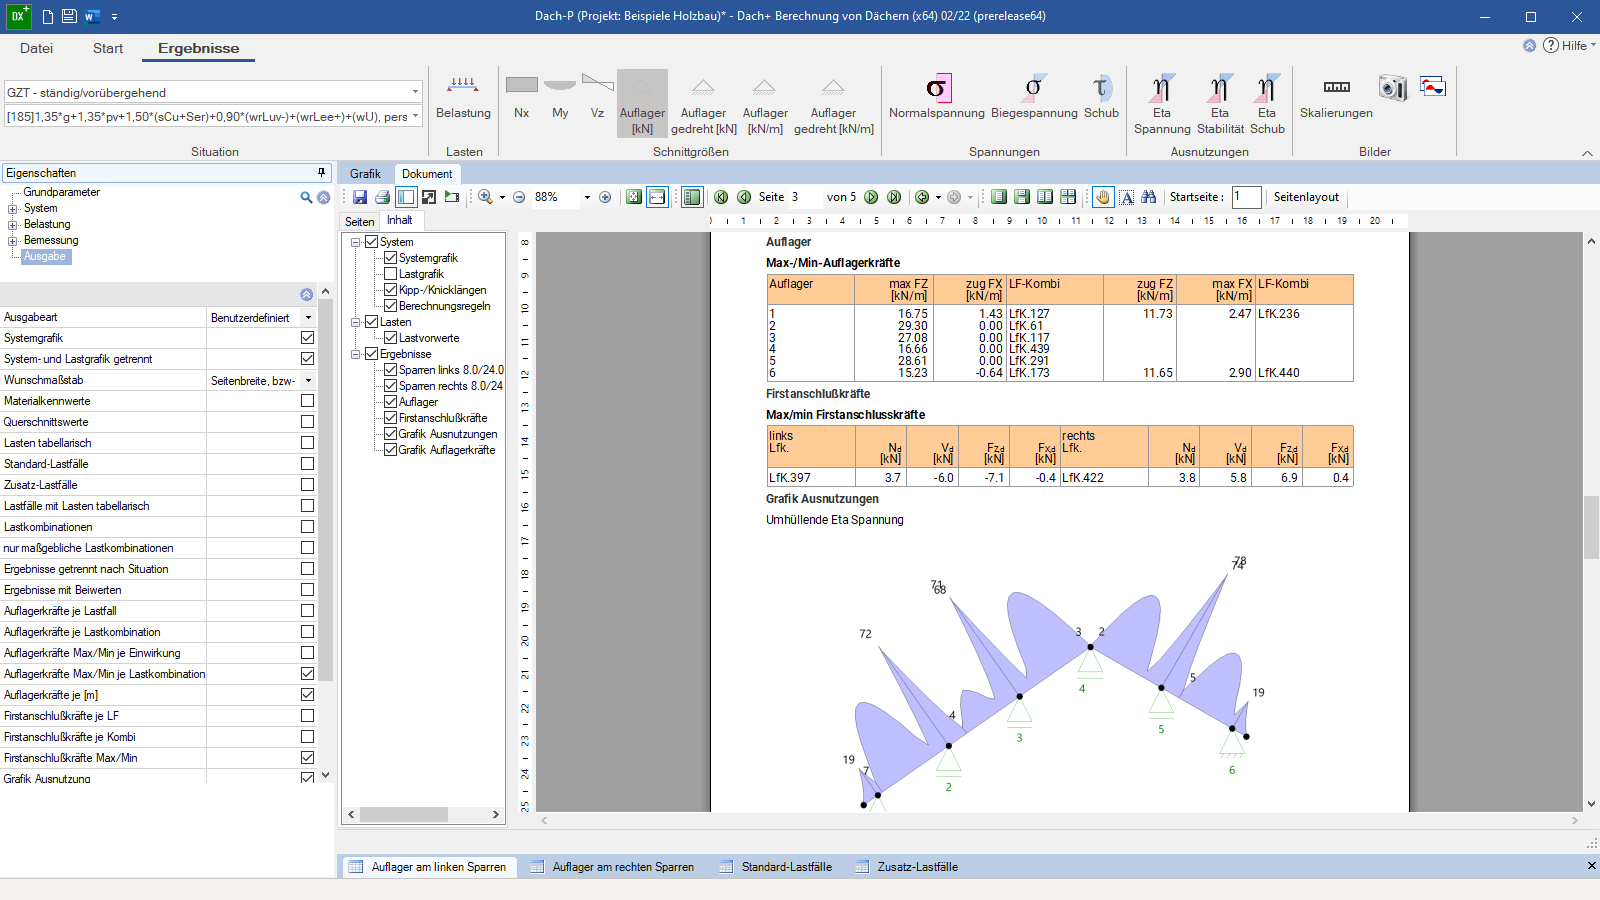Open the Datei menu tab
Image resolution: width=1600 pixels, height=900 pixels.
click(x=36, y=48)
